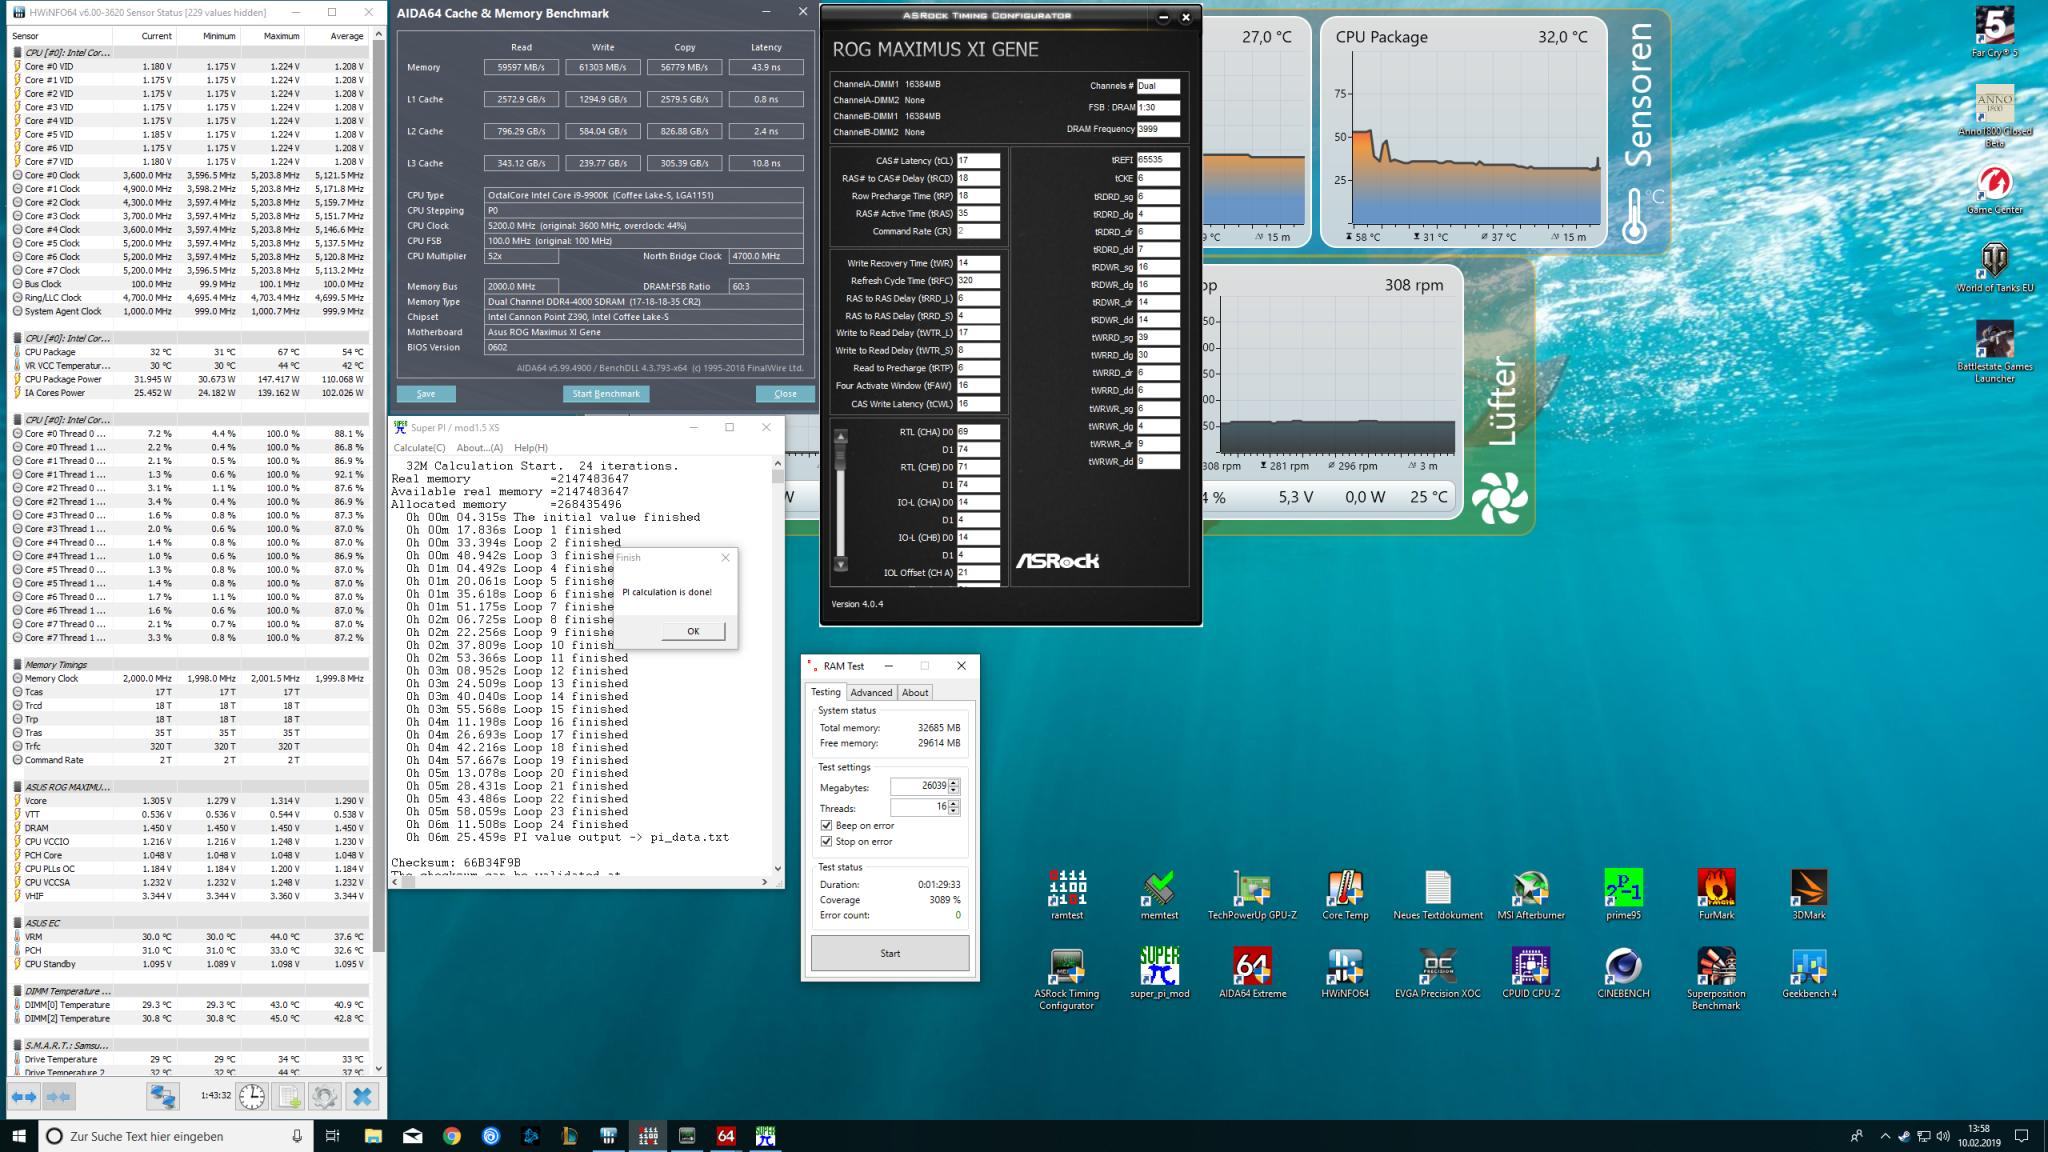Click Cortana microphone icon in search box
The width and height of the screenshot is (2048, 1152).
pyautogui.click(x=297, y=1136)
